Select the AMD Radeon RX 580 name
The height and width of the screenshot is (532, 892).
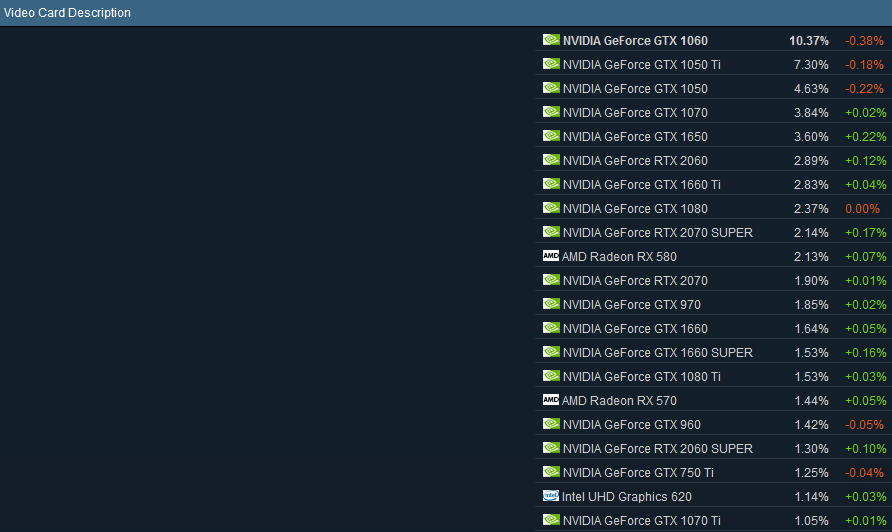(619, 257)
